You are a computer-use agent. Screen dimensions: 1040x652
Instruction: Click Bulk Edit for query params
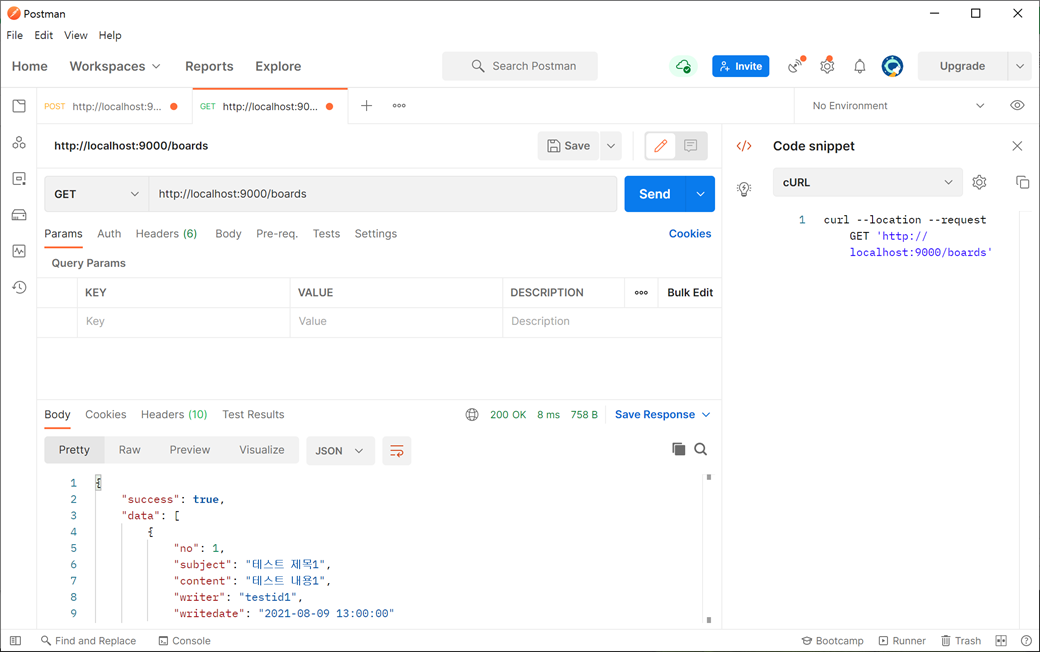(x=690, y=293)
